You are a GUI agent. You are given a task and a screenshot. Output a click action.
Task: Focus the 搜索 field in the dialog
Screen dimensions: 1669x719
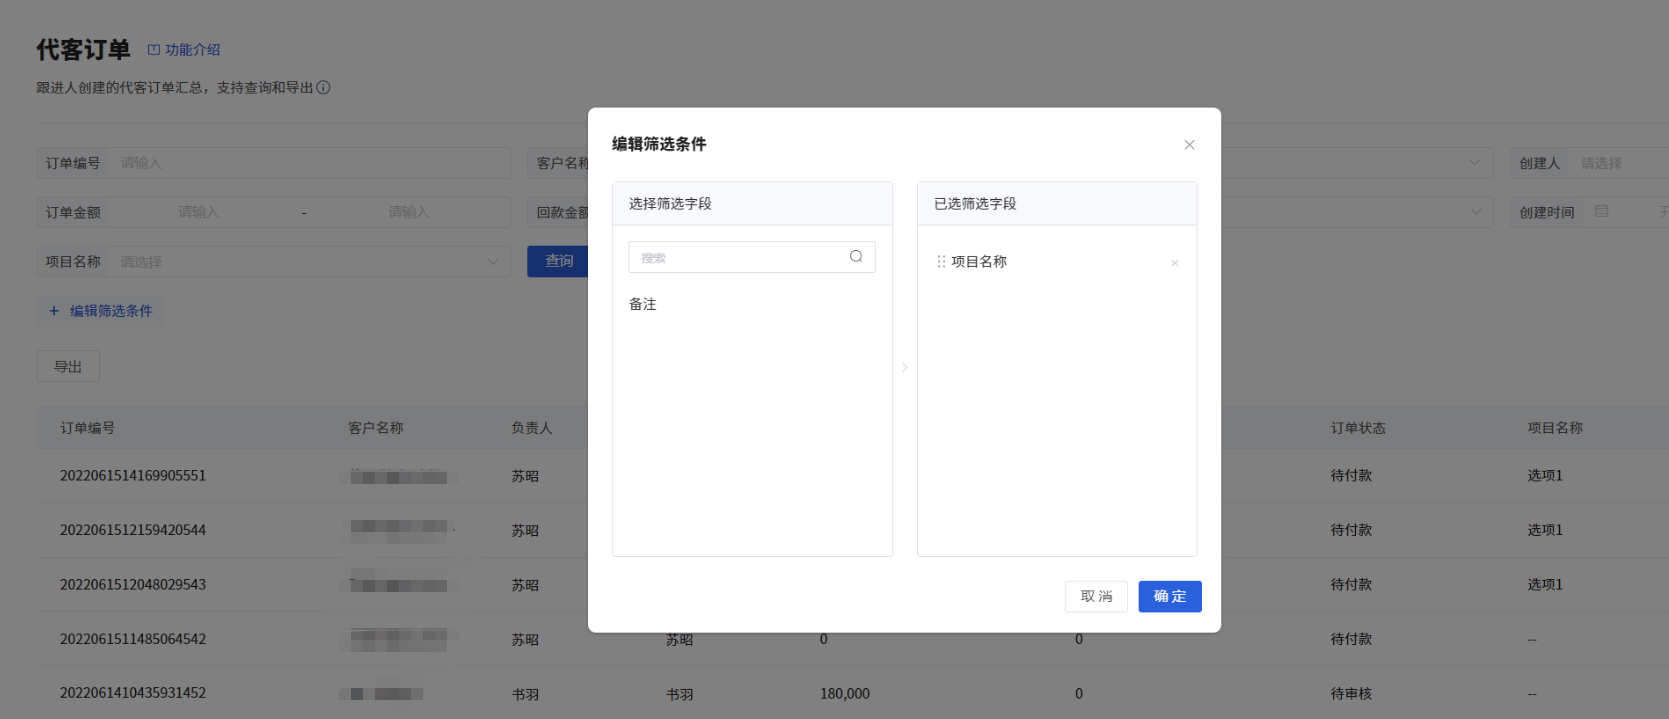[x=751, y=257]
